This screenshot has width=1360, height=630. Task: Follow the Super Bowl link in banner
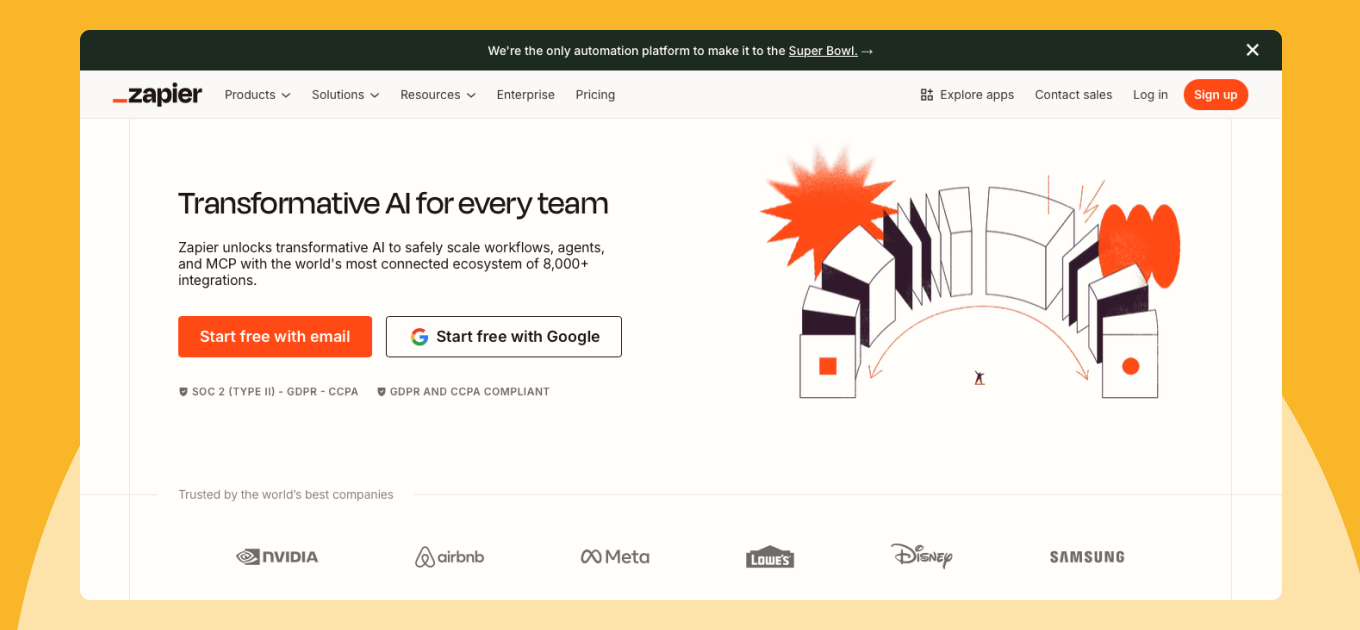[x=823, y=51]
